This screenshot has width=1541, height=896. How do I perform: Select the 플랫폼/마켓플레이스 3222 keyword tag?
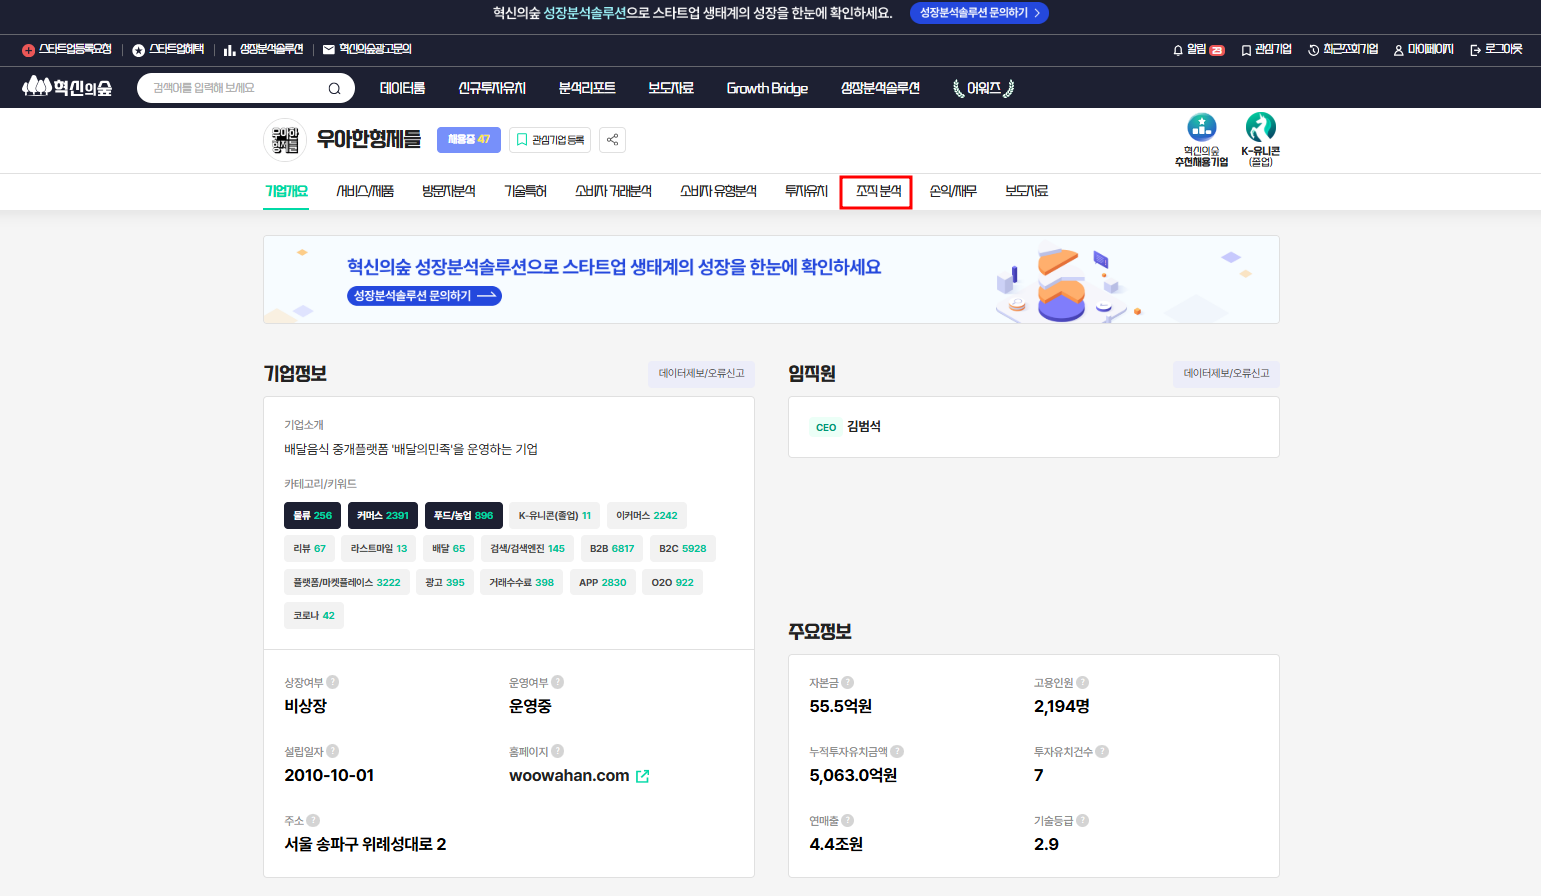click(347, 582)
